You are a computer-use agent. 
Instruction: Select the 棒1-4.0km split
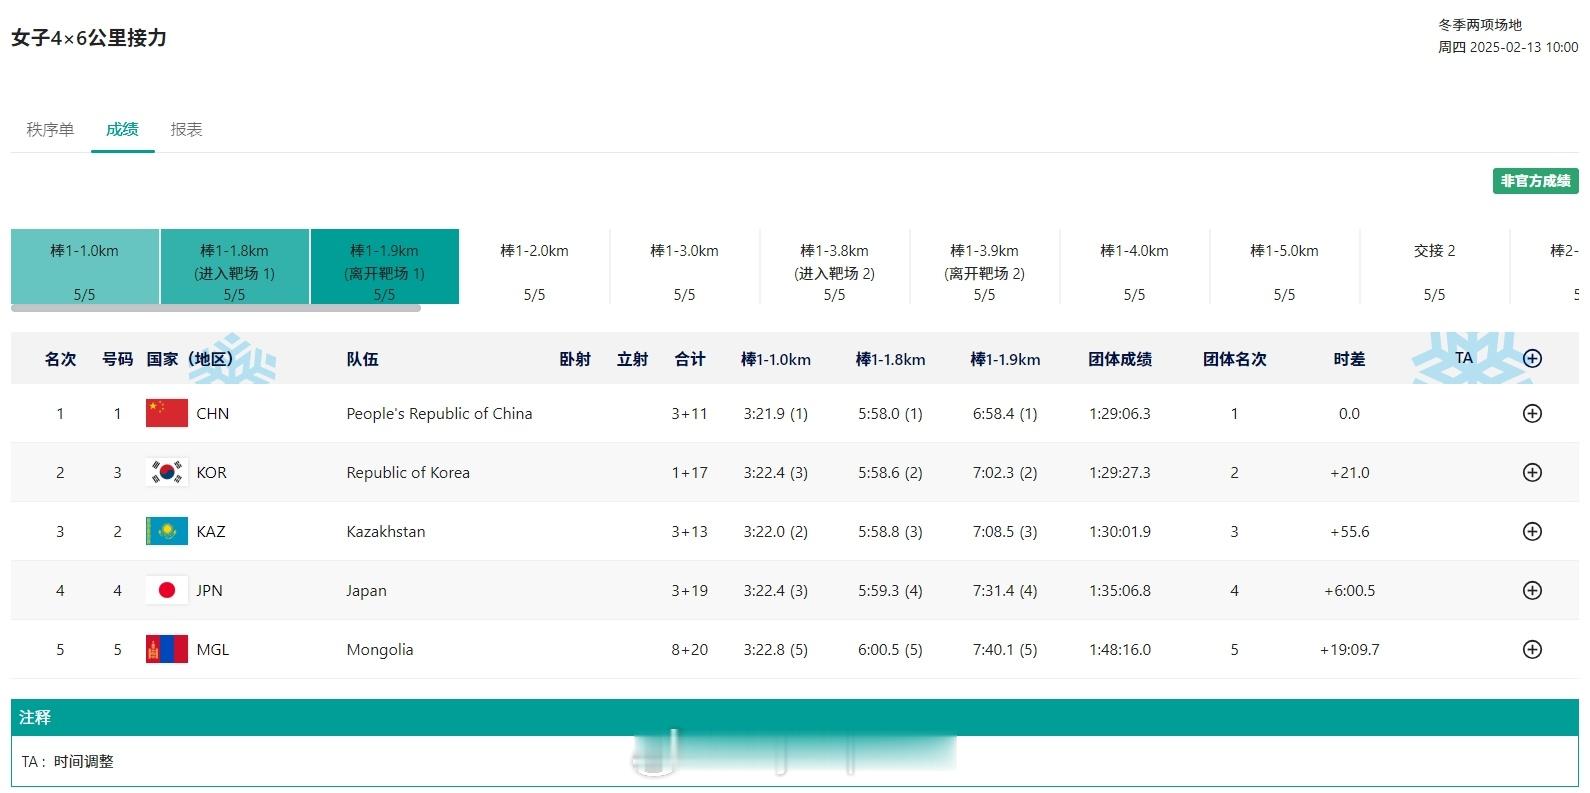[1135, 266]
